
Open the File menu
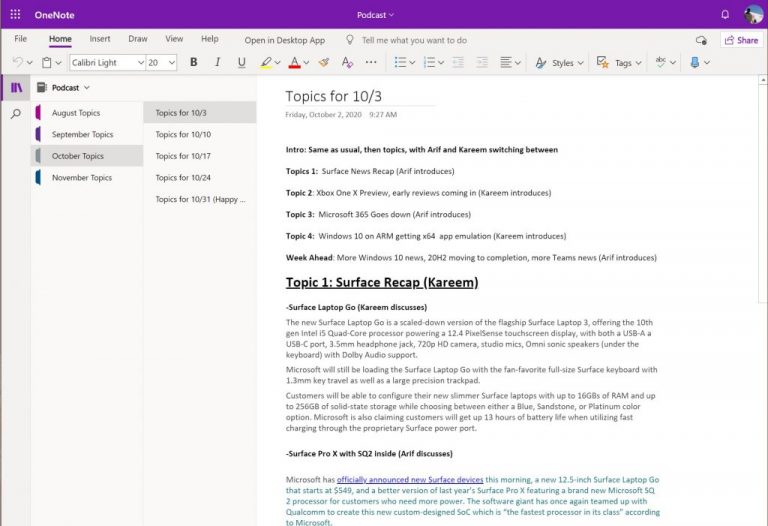pos(21,39)
